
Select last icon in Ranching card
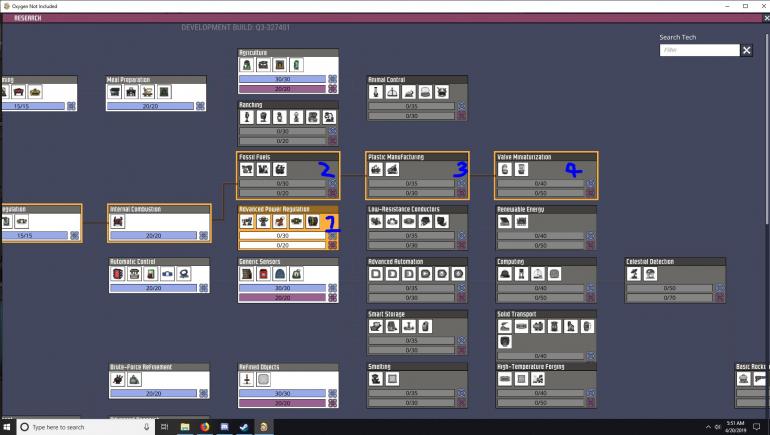point(329,117)
